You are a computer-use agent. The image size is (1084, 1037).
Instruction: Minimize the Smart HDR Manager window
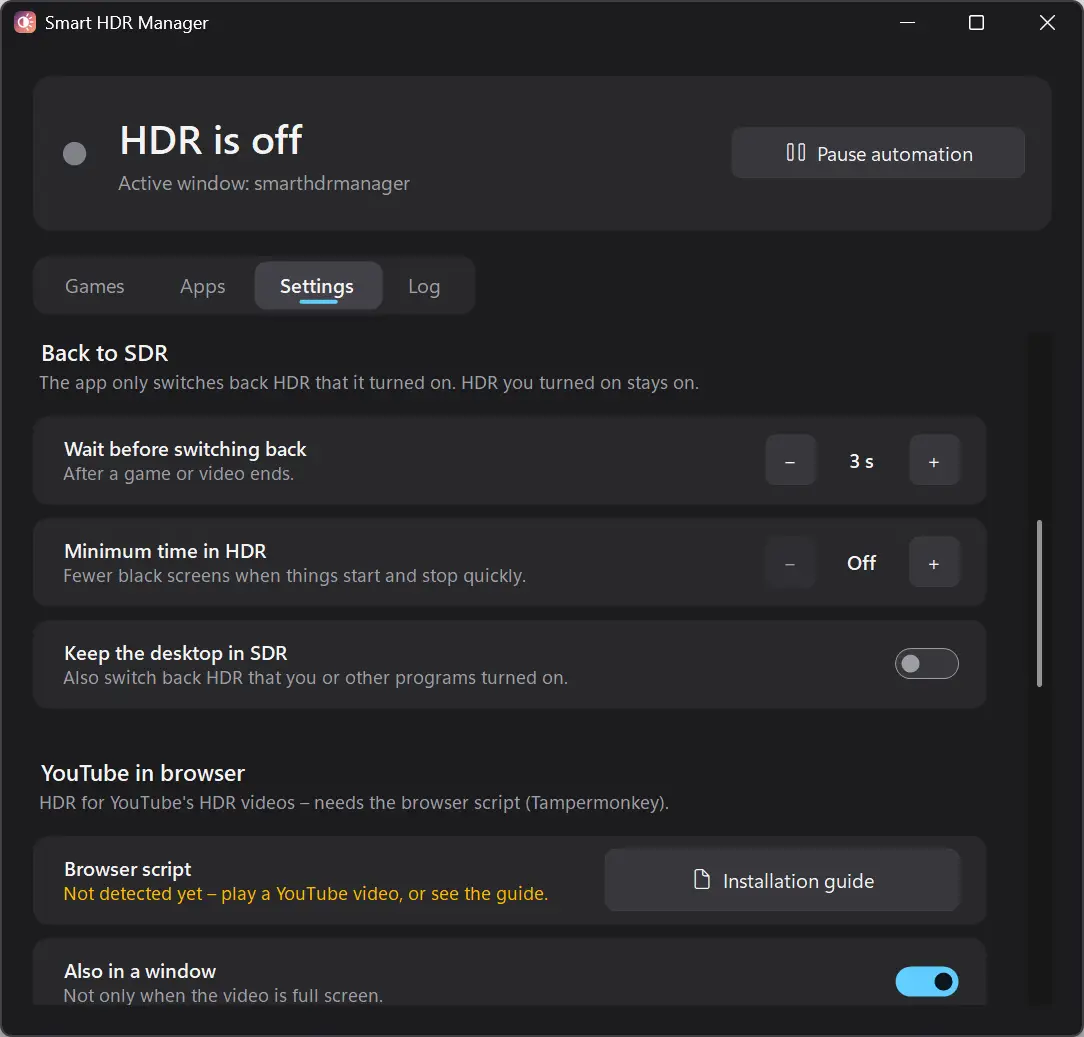pyautogui.click(x=908, y=23)
